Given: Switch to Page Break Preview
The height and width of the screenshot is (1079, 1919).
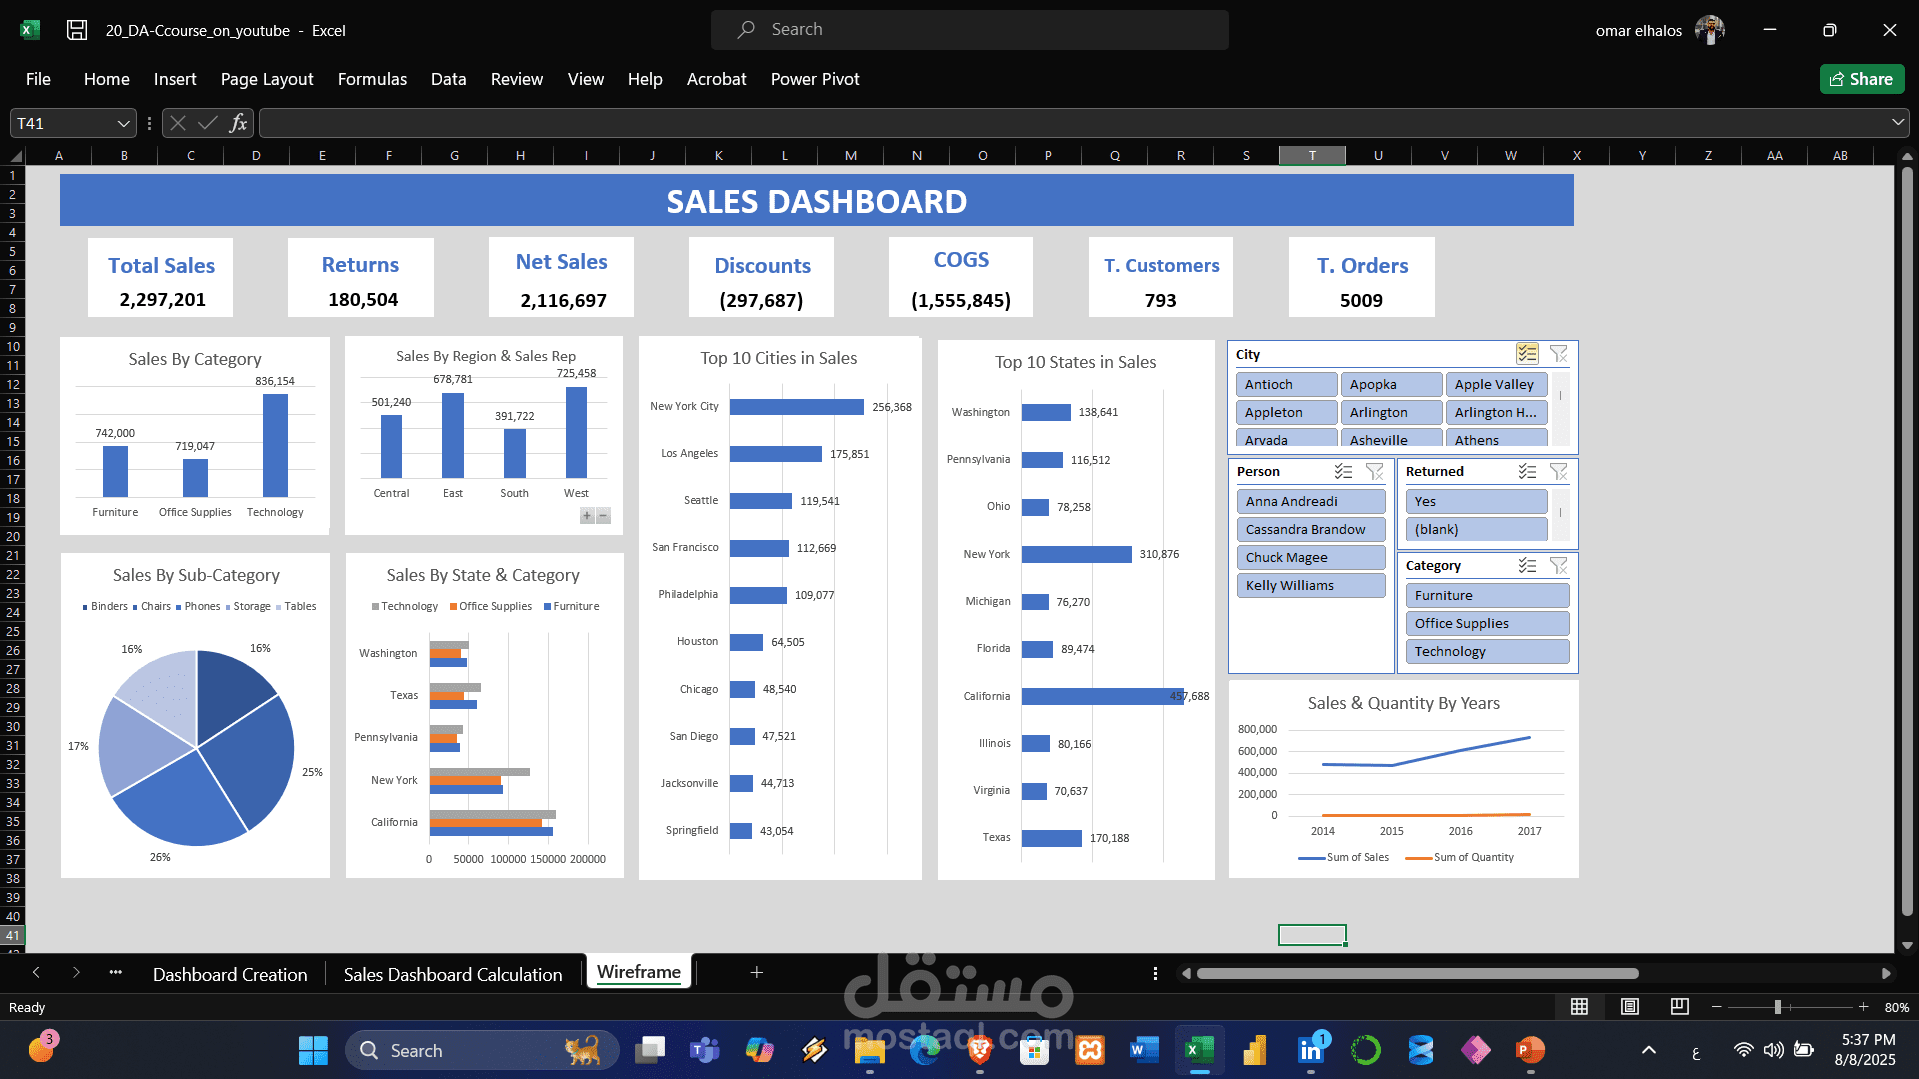Looking at the screenshot, I should click(x=1680, y=1007).
